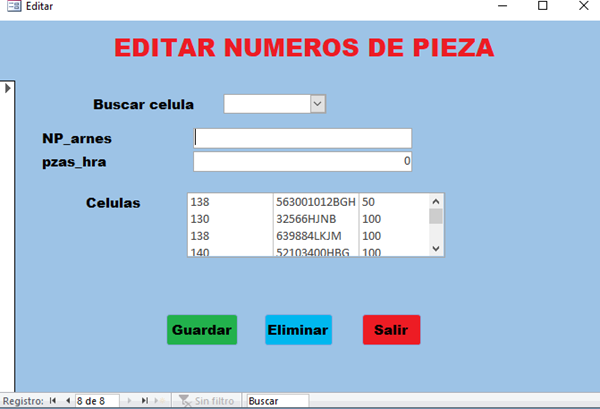This screenshot has height=409, width=600.
Task: Click the green Guardar button
Action: pos(202,330)
